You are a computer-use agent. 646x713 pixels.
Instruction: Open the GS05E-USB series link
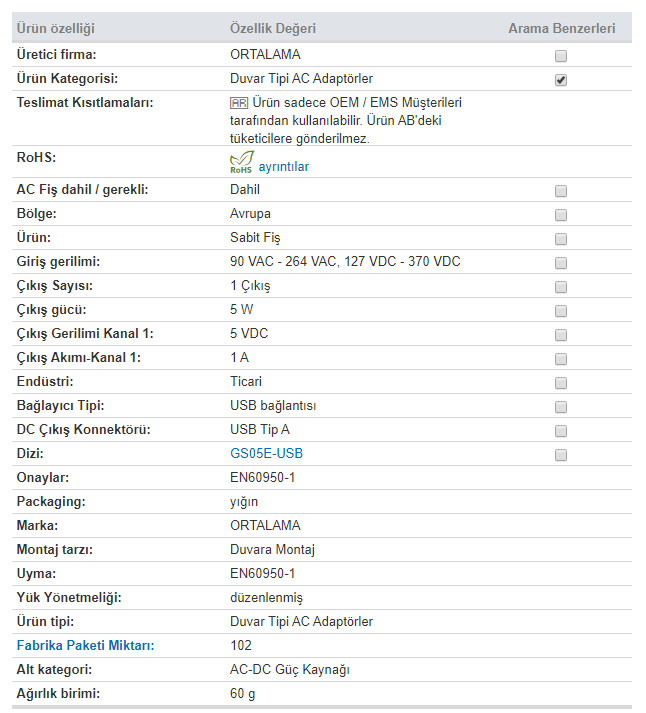point(266,454)
